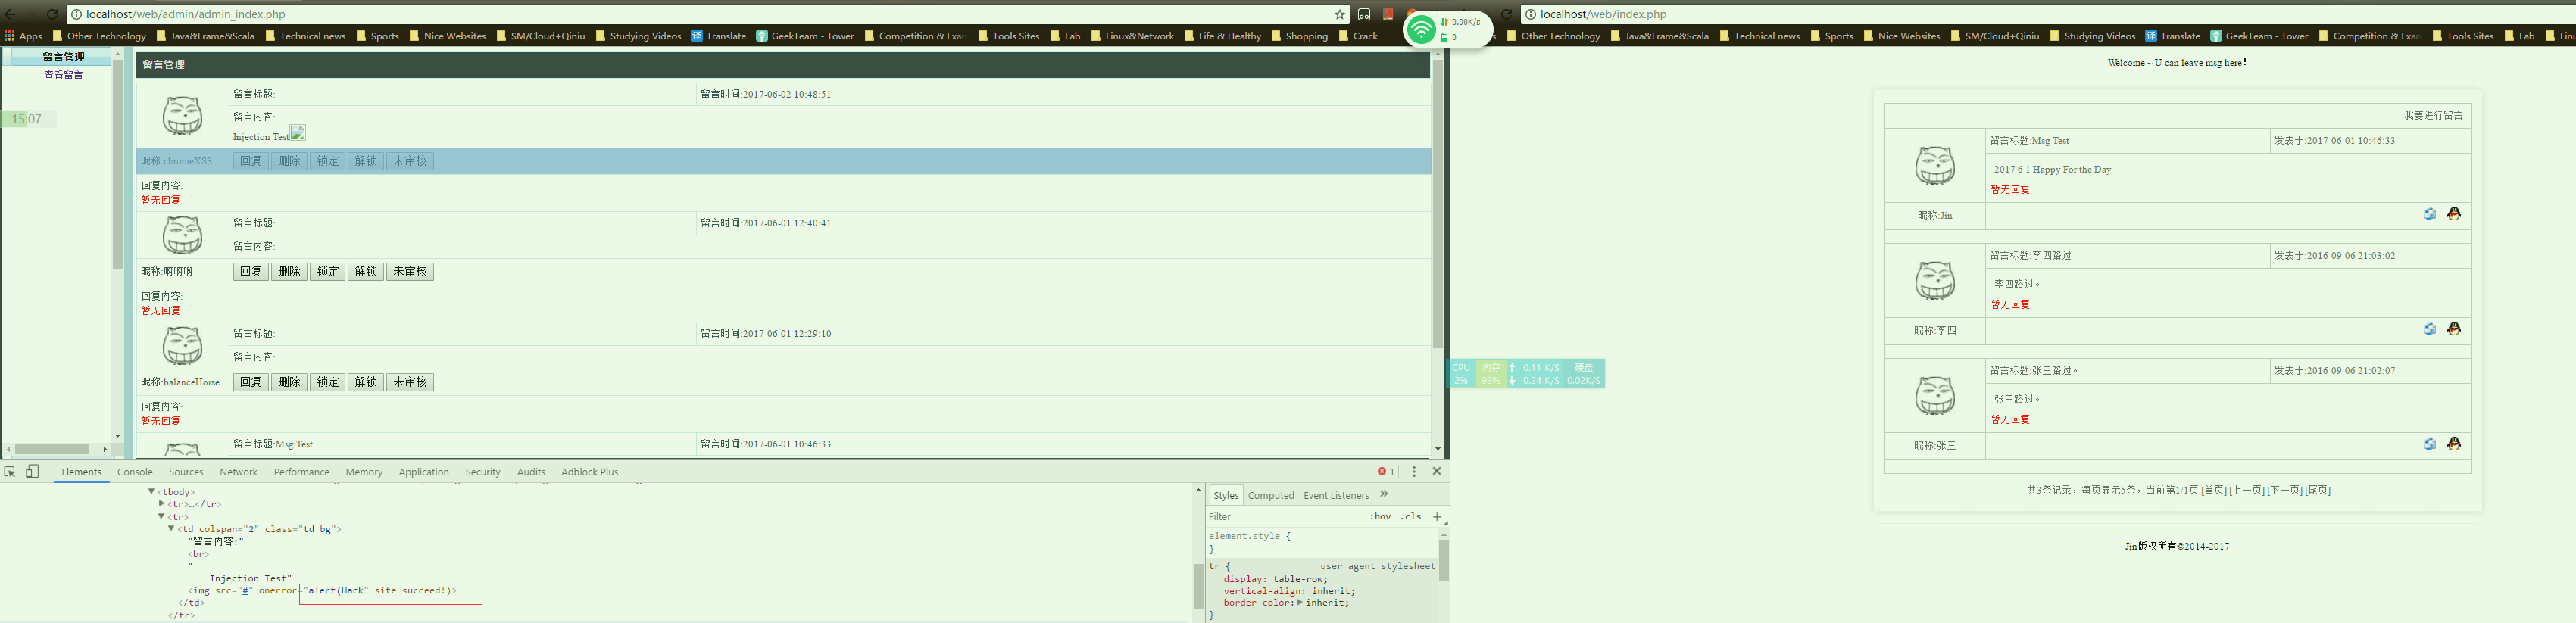This screenshot has height=623, width=2576.
Task: Expand the border-color property in Styles pane
Action: 1299,603
